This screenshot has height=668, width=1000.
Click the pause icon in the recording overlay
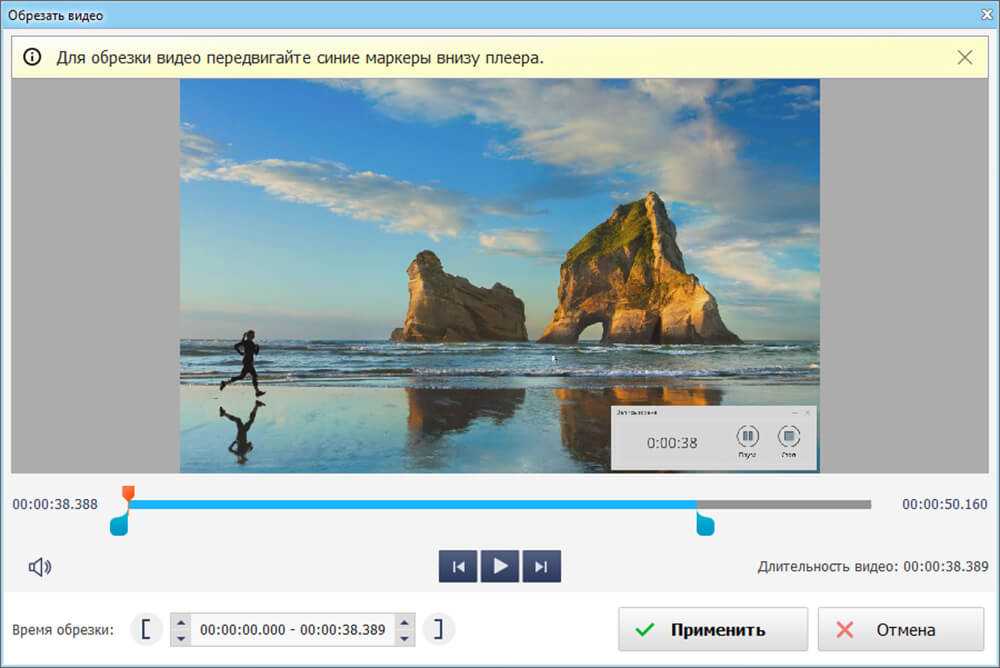[x=748, y=437]
